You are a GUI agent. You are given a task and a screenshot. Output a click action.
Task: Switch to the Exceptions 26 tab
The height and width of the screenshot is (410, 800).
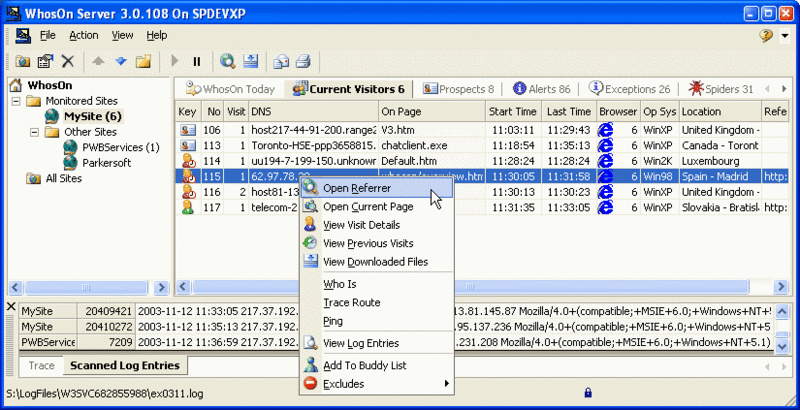[629, 89]
